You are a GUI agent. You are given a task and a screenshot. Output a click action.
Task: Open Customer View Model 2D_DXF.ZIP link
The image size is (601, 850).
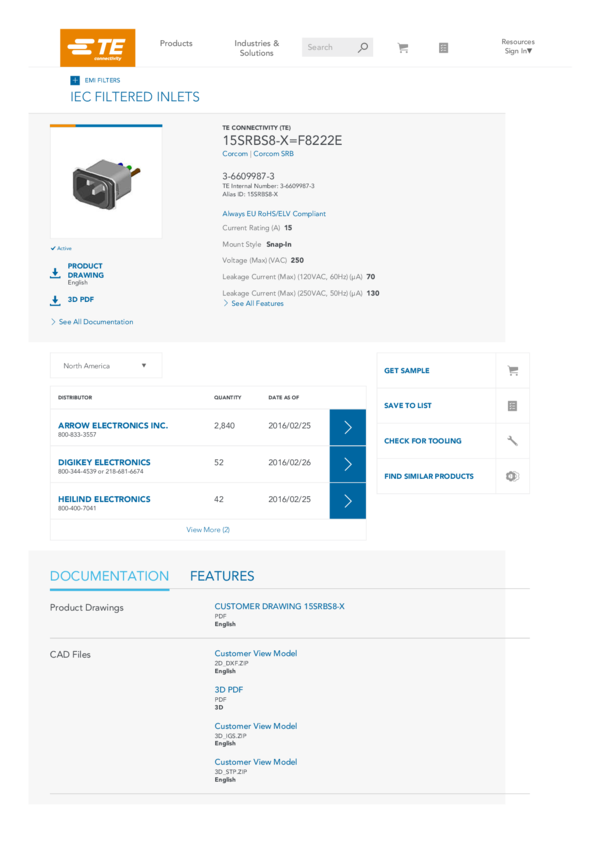(x=256, y=653)
